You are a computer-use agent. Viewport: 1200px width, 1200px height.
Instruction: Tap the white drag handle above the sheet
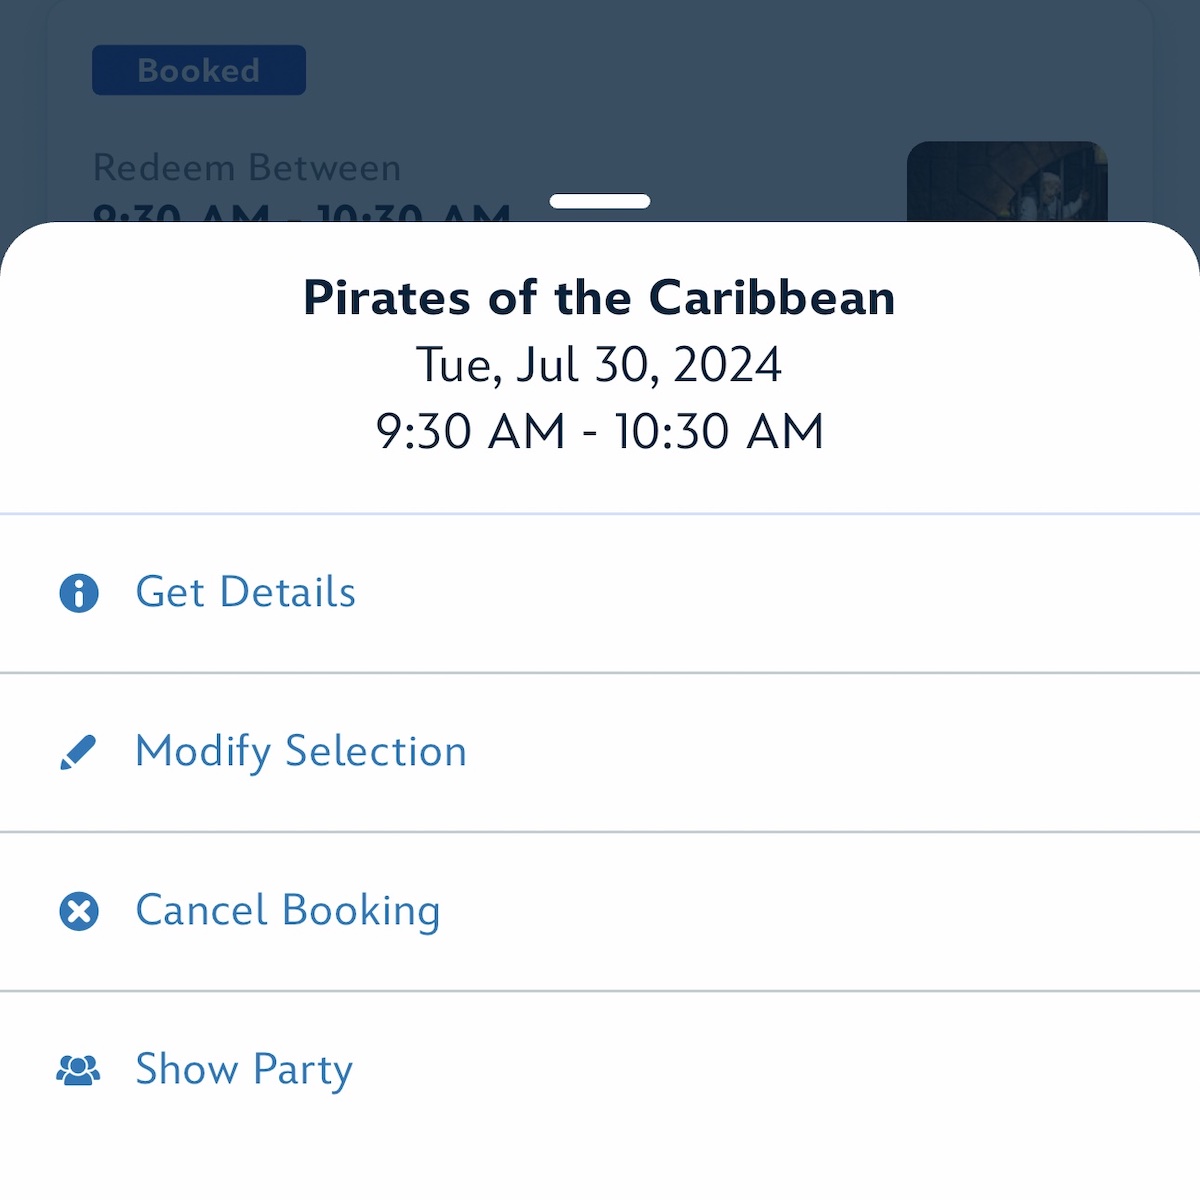[600, 201]
